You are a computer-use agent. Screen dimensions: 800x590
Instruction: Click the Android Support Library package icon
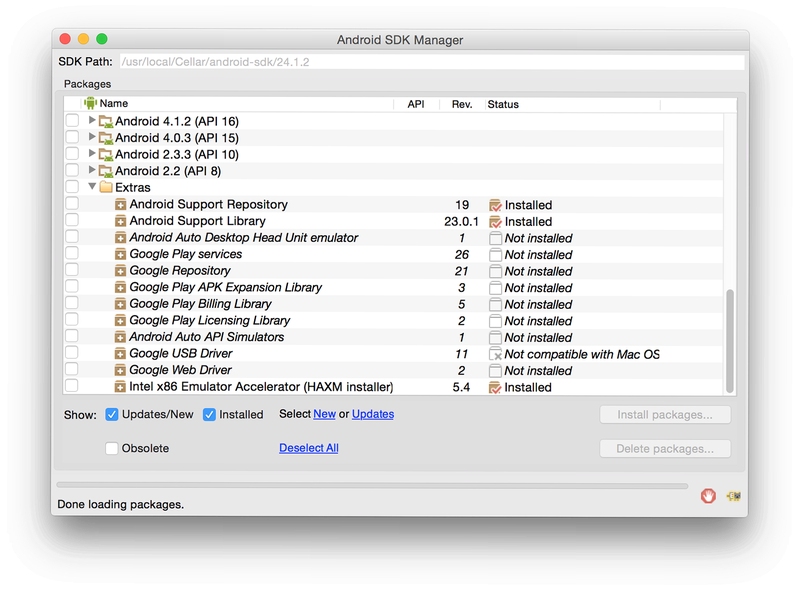pos(120,222)
